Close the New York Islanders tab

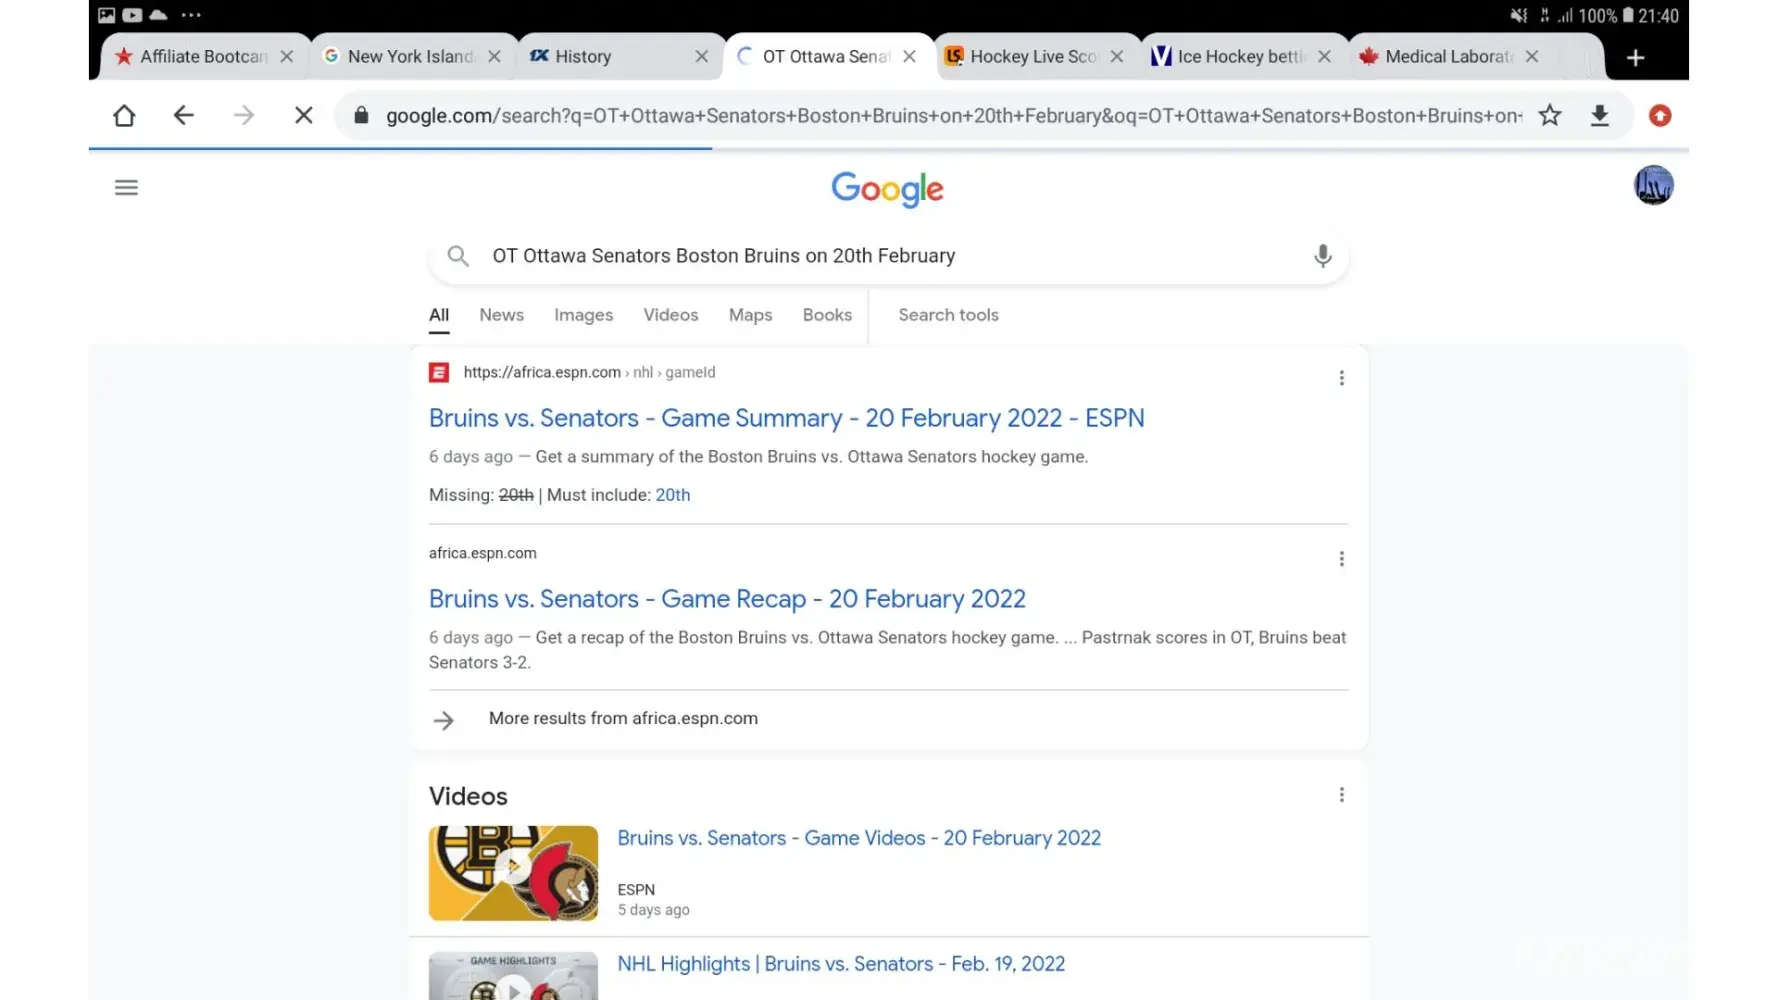[x=494, y=57]
